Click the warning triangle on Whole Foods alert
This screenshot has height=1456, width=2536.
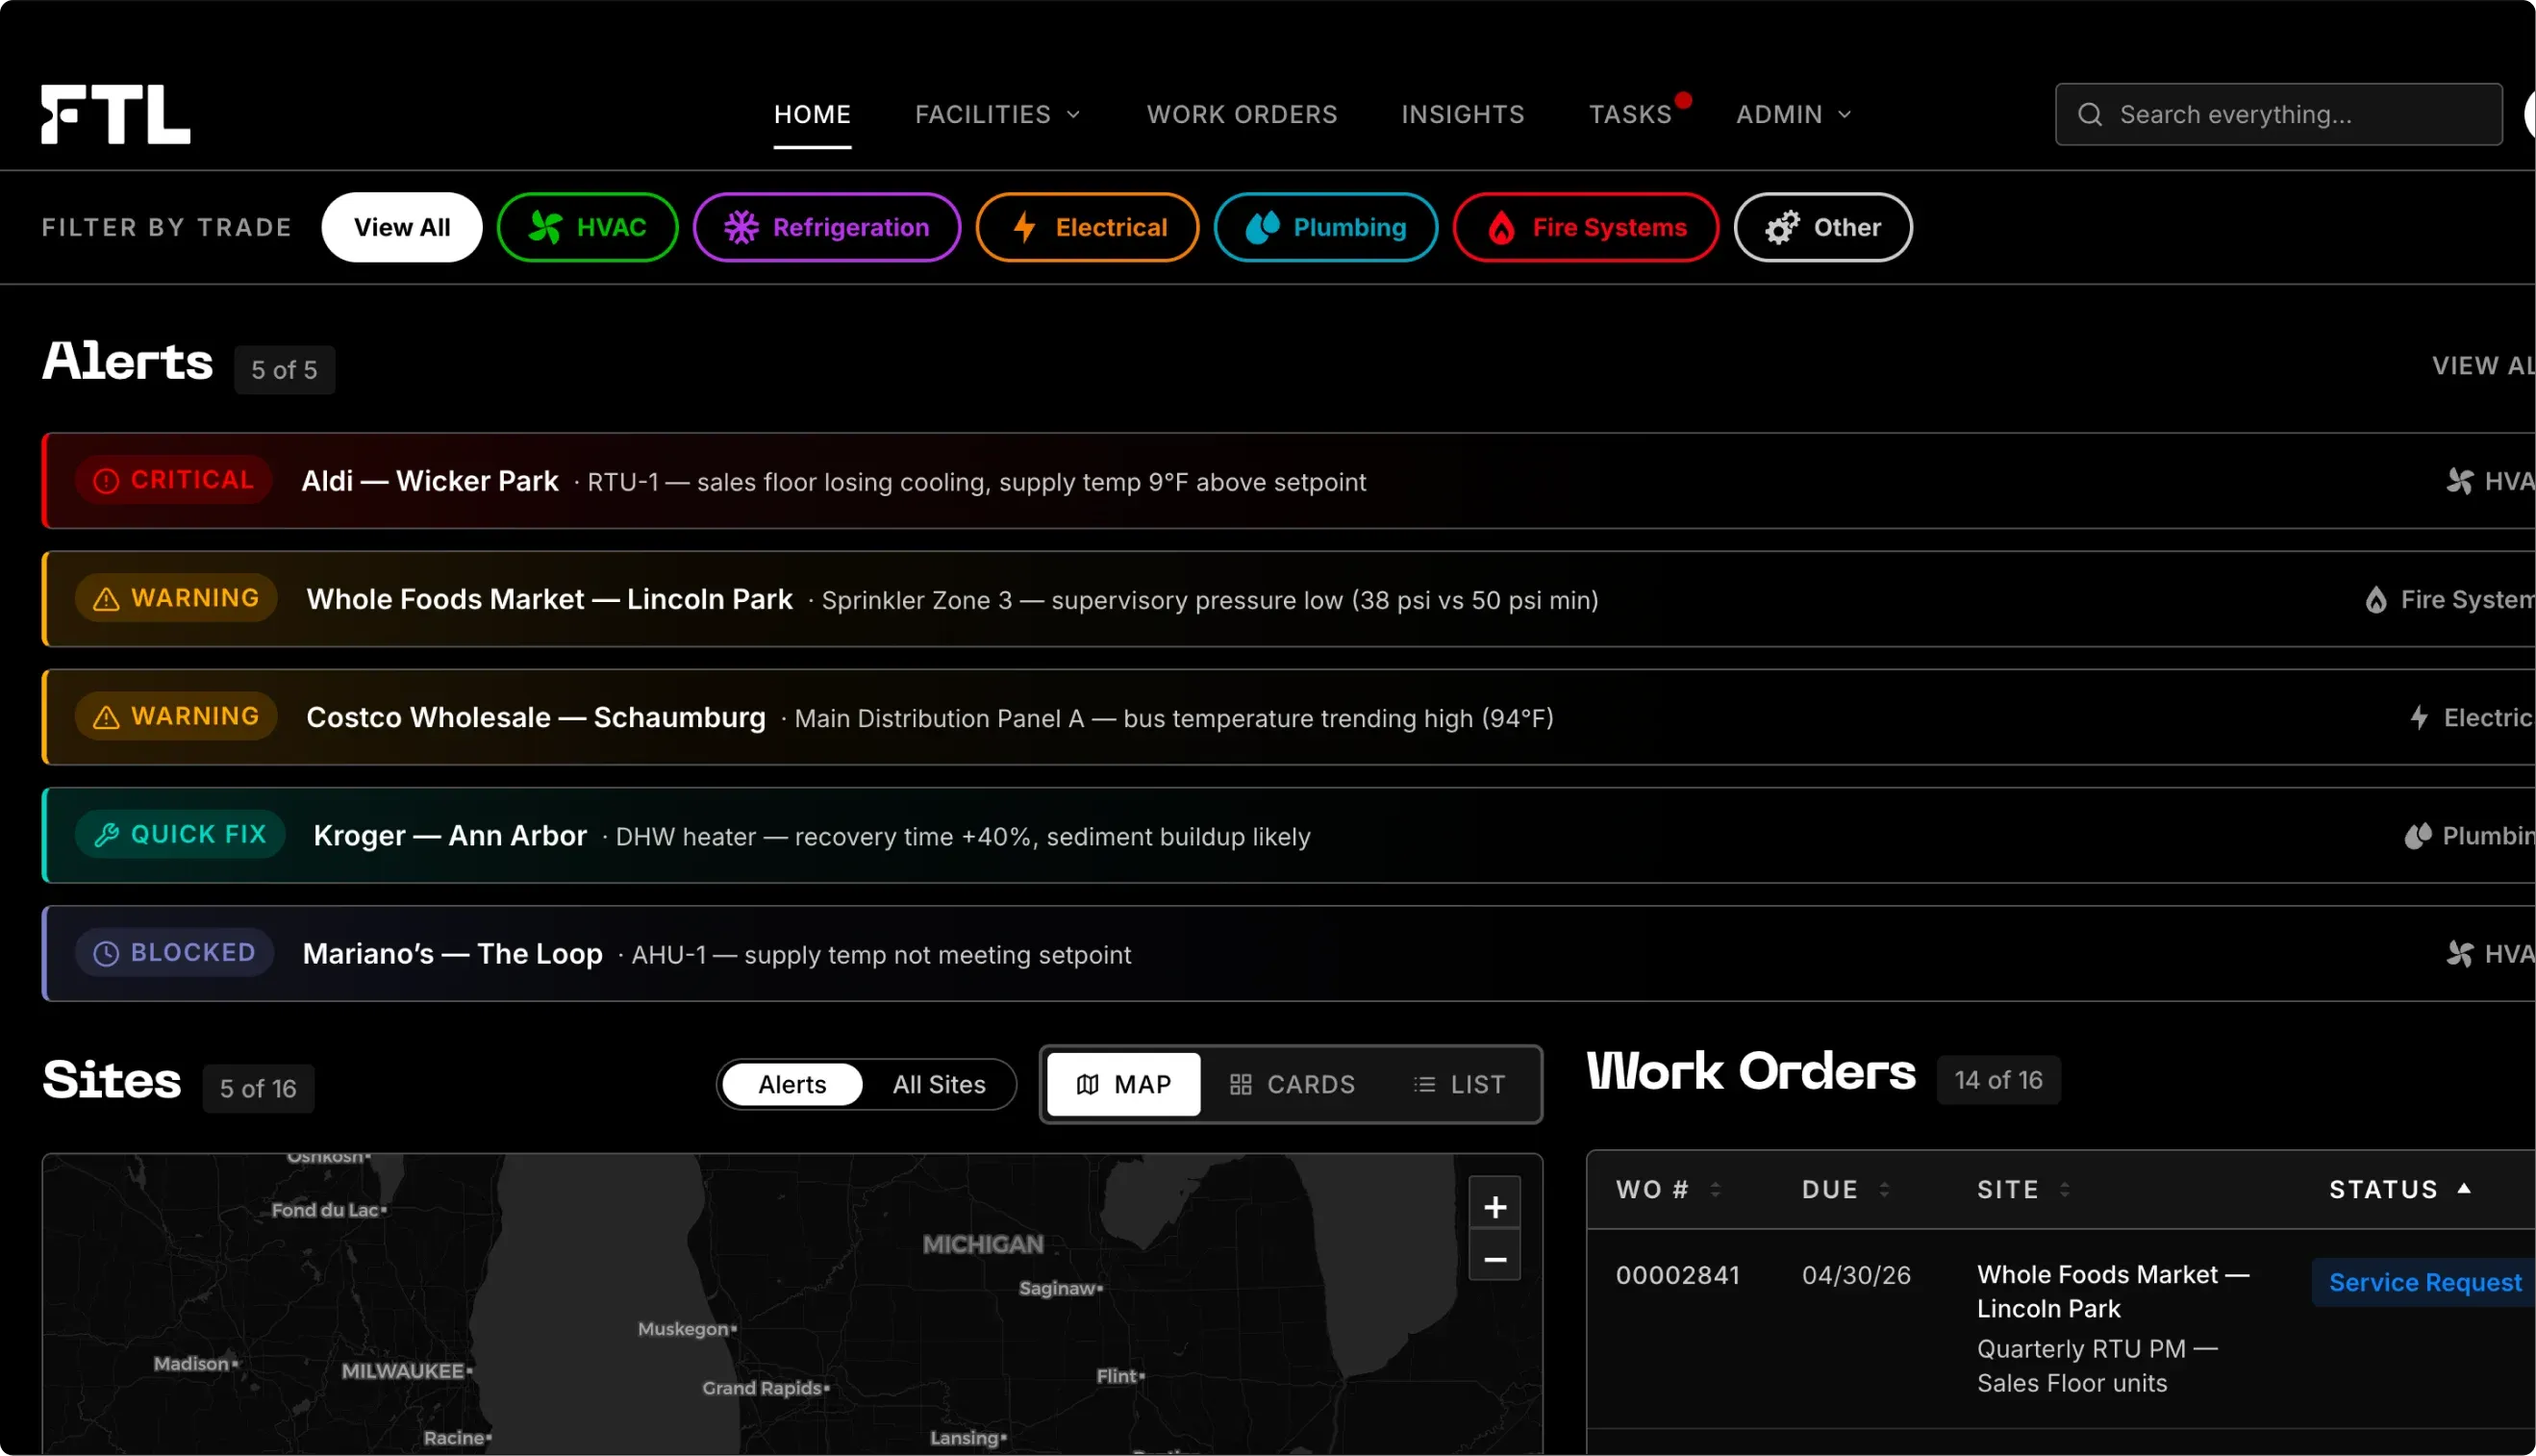pos(106,599)
